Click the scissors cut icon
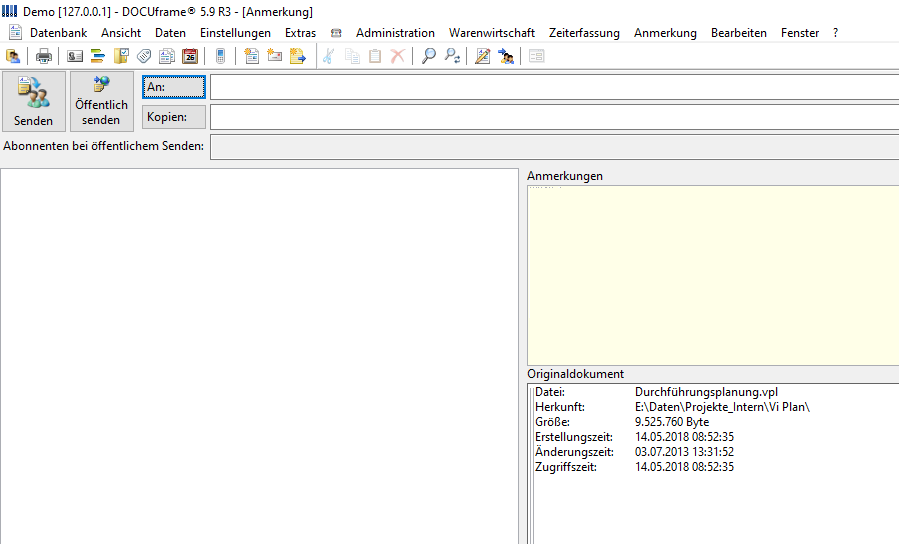 pyautogui.click(x=329, y=56)
